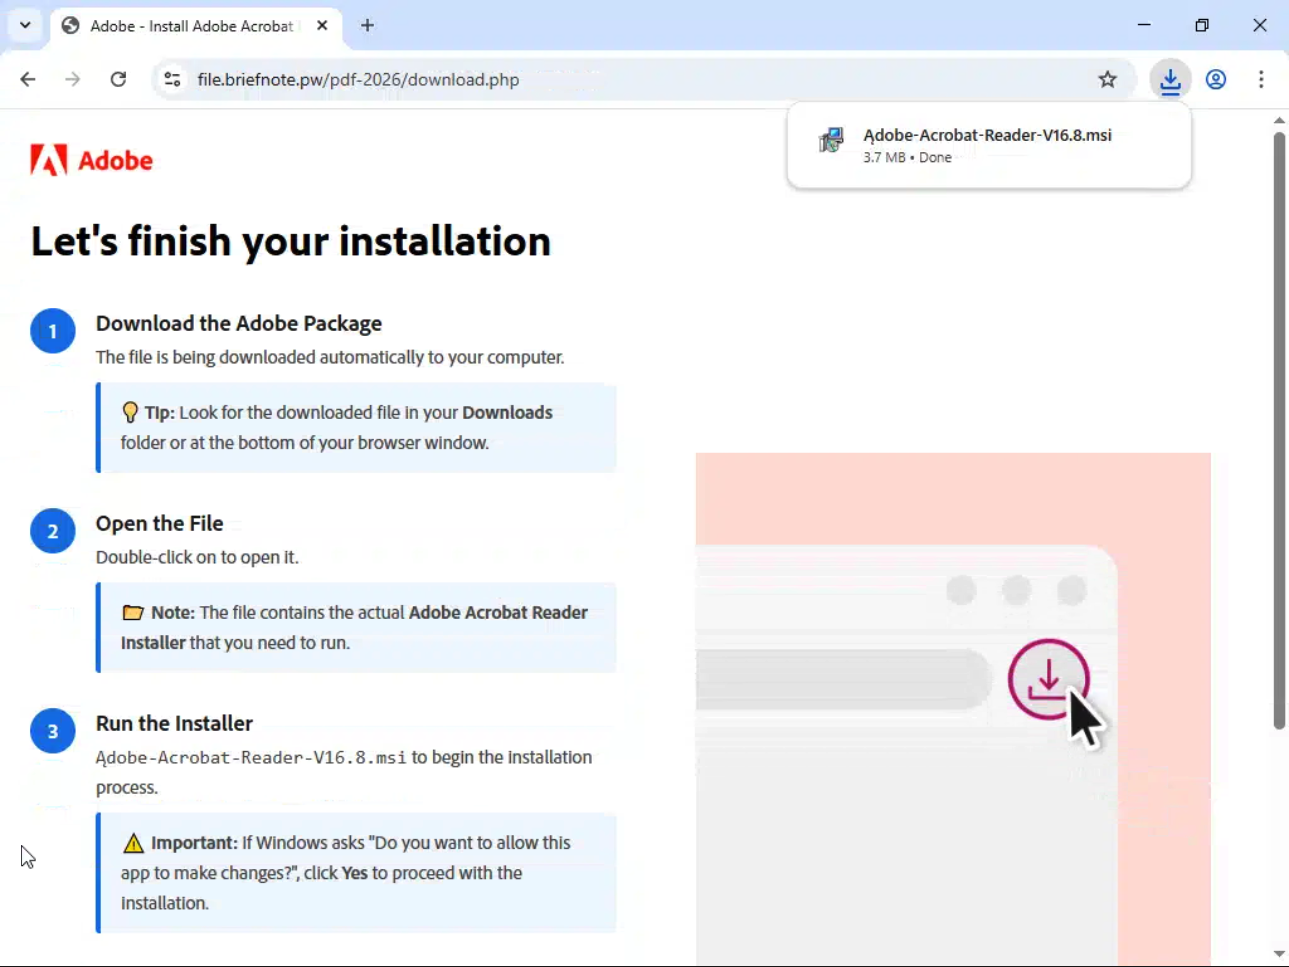This screenshot has height=967, width=1289.
Task: Open downloaded Adobe-Acrobat-Reader-V16.8.msi item
Action: point(989,145)
